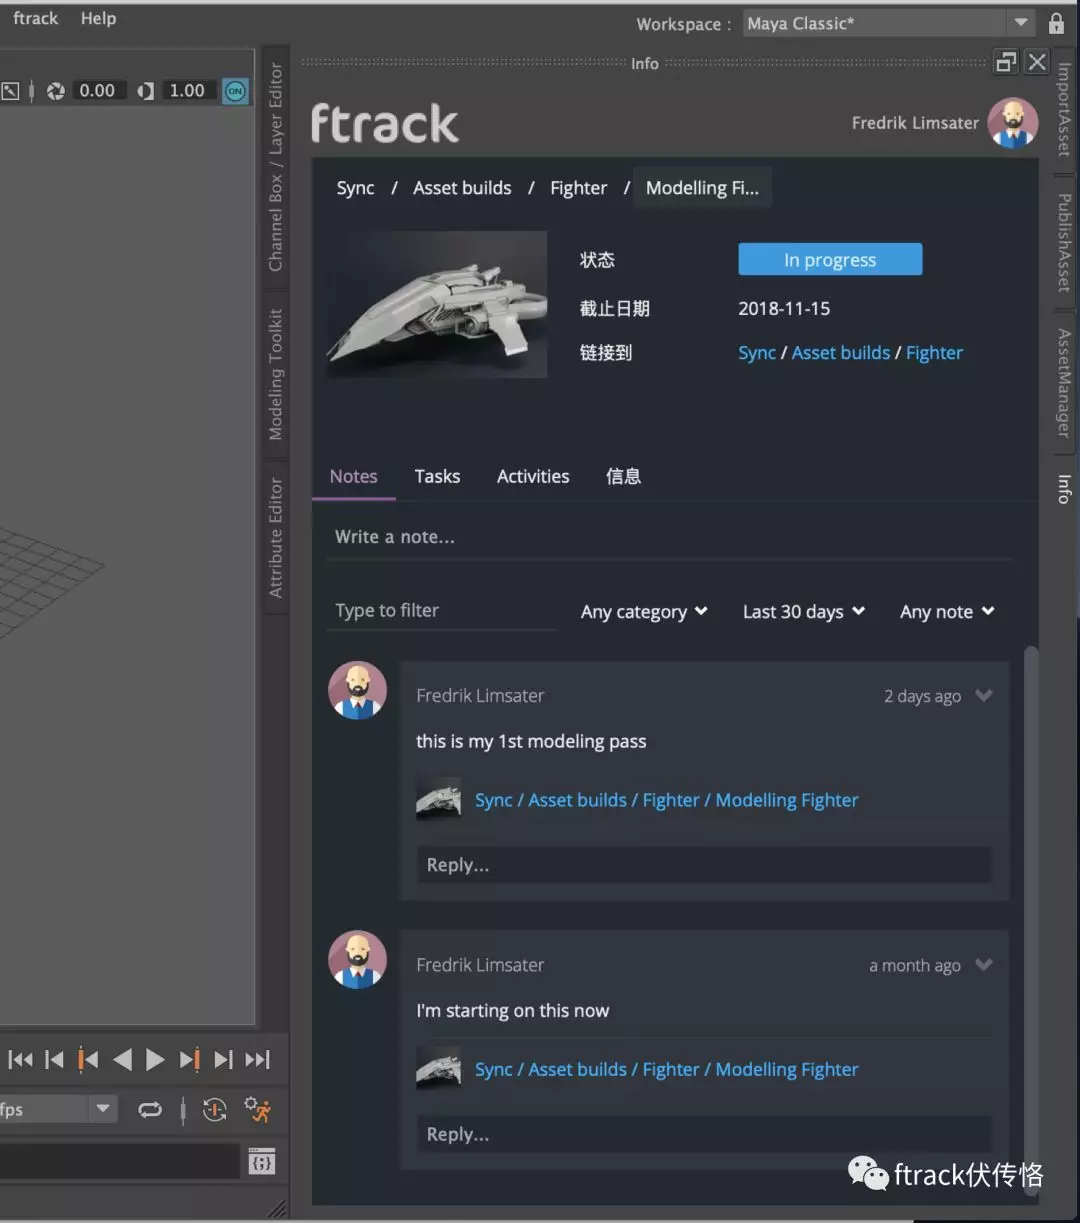
Task: Toggle the view transform ON button
Action: [x=235, y=91]
